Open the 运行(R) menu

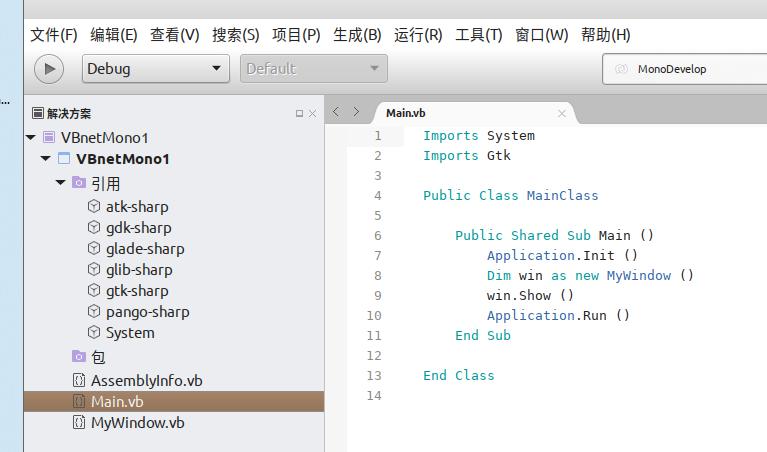click(418, 35)
